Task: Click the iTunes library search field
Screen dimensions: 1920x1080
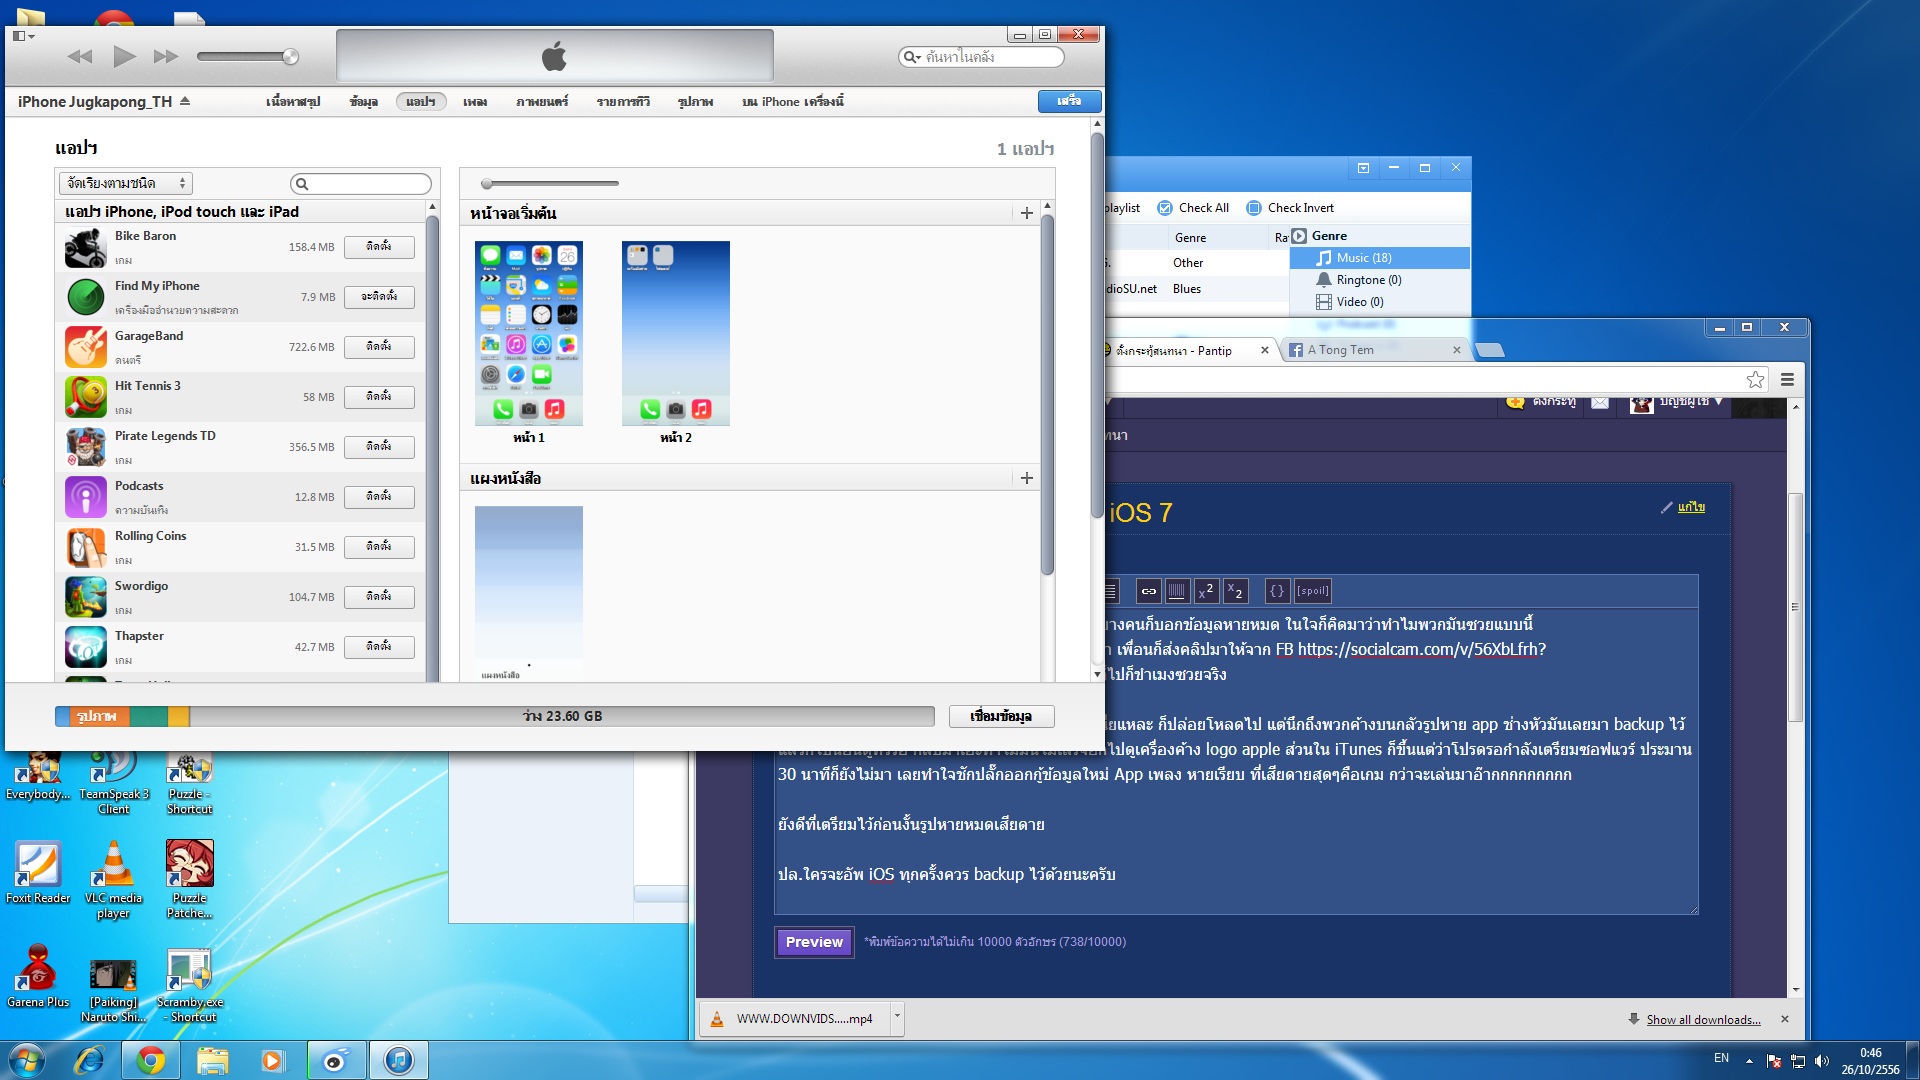Action: [x=981, y=57]
